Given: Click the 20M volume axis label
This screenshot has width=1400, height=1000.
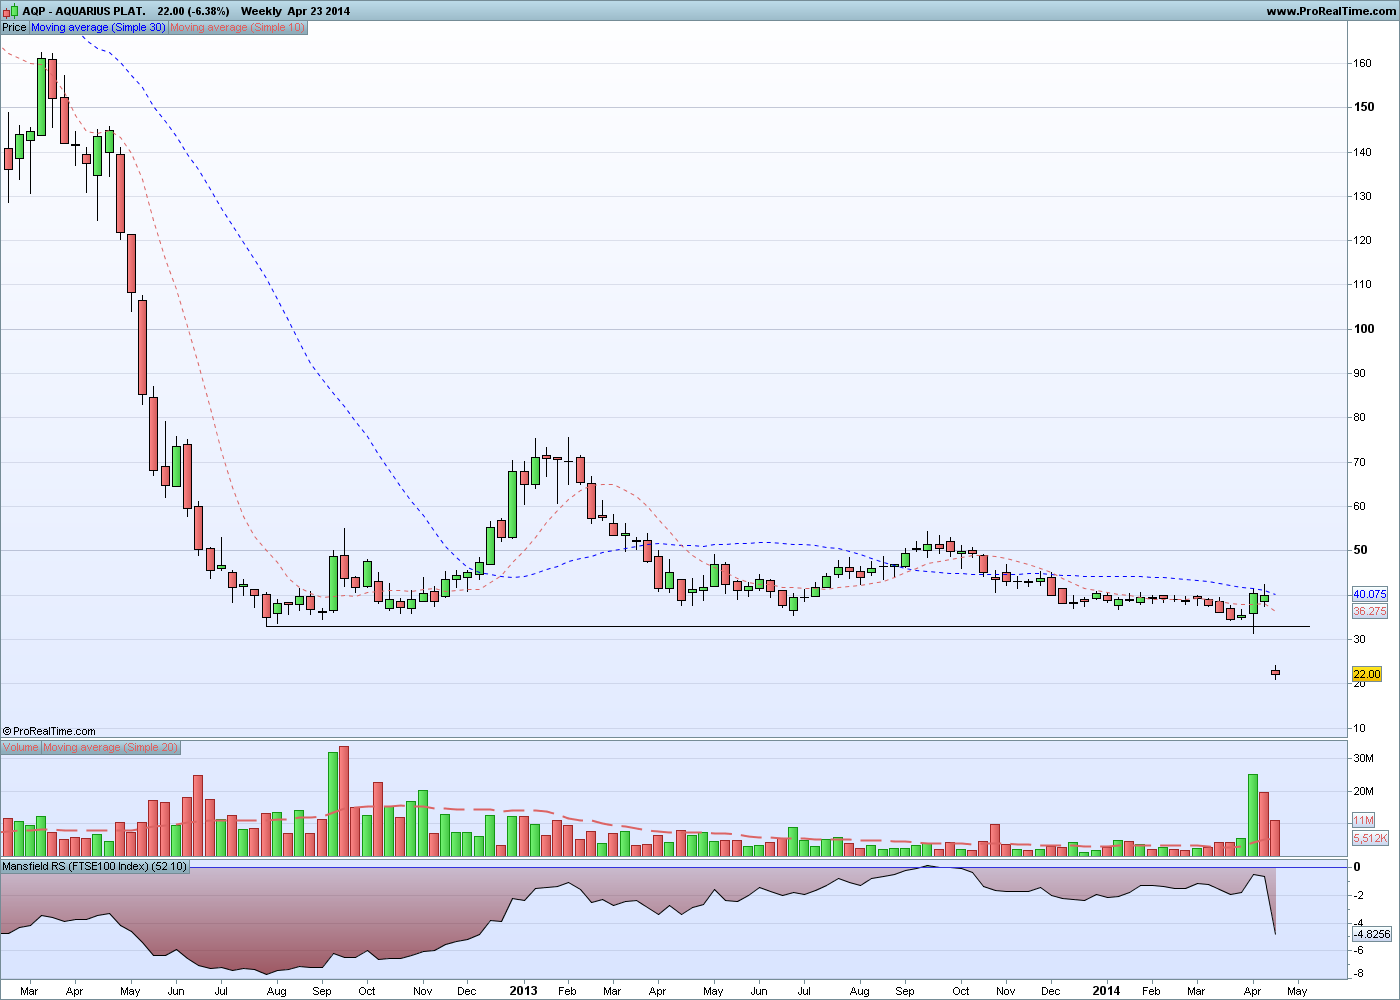Looking at the screenshot, I should coord(1363,791).
